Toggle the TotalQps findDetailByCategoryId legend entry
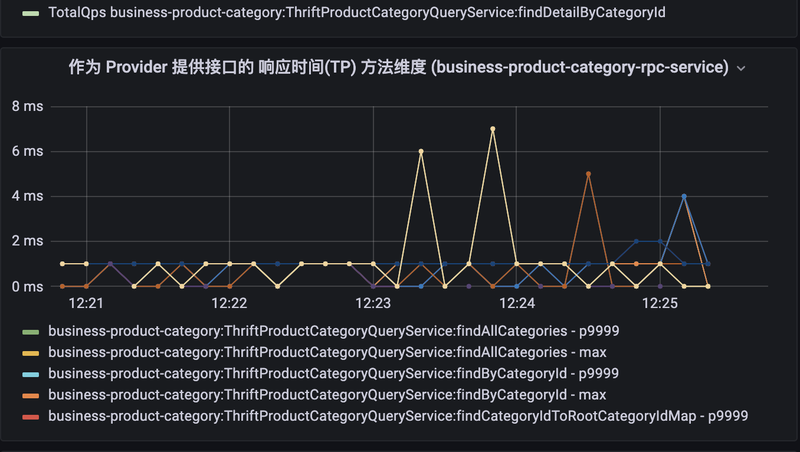This screenshot has height=452, width=800. [357, 13]
